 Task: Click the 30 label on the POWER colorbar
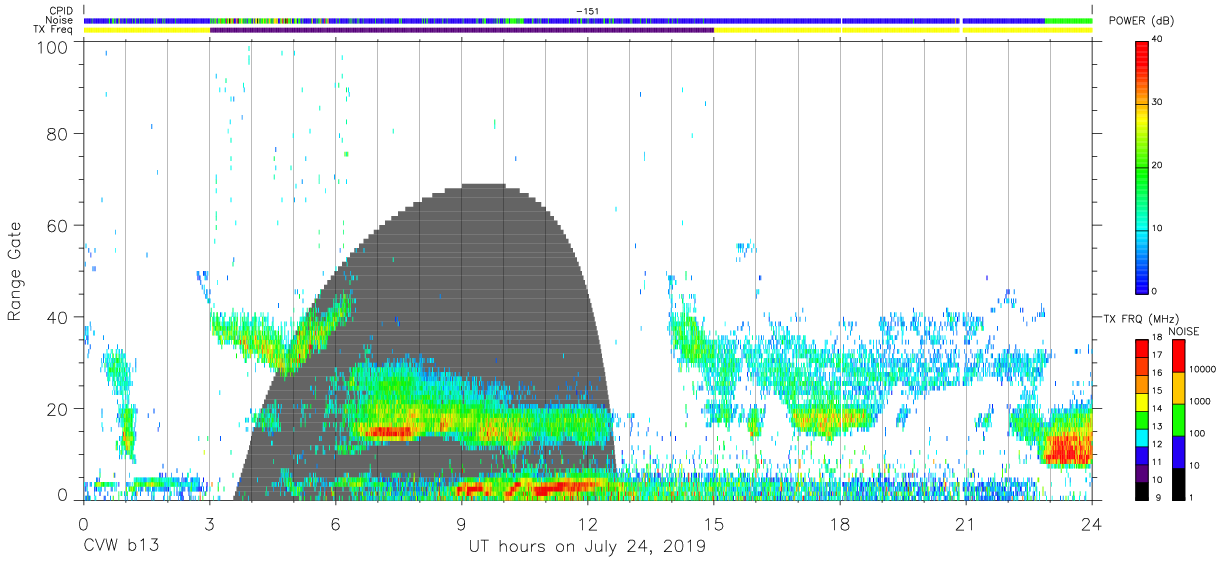point(1157,102)
